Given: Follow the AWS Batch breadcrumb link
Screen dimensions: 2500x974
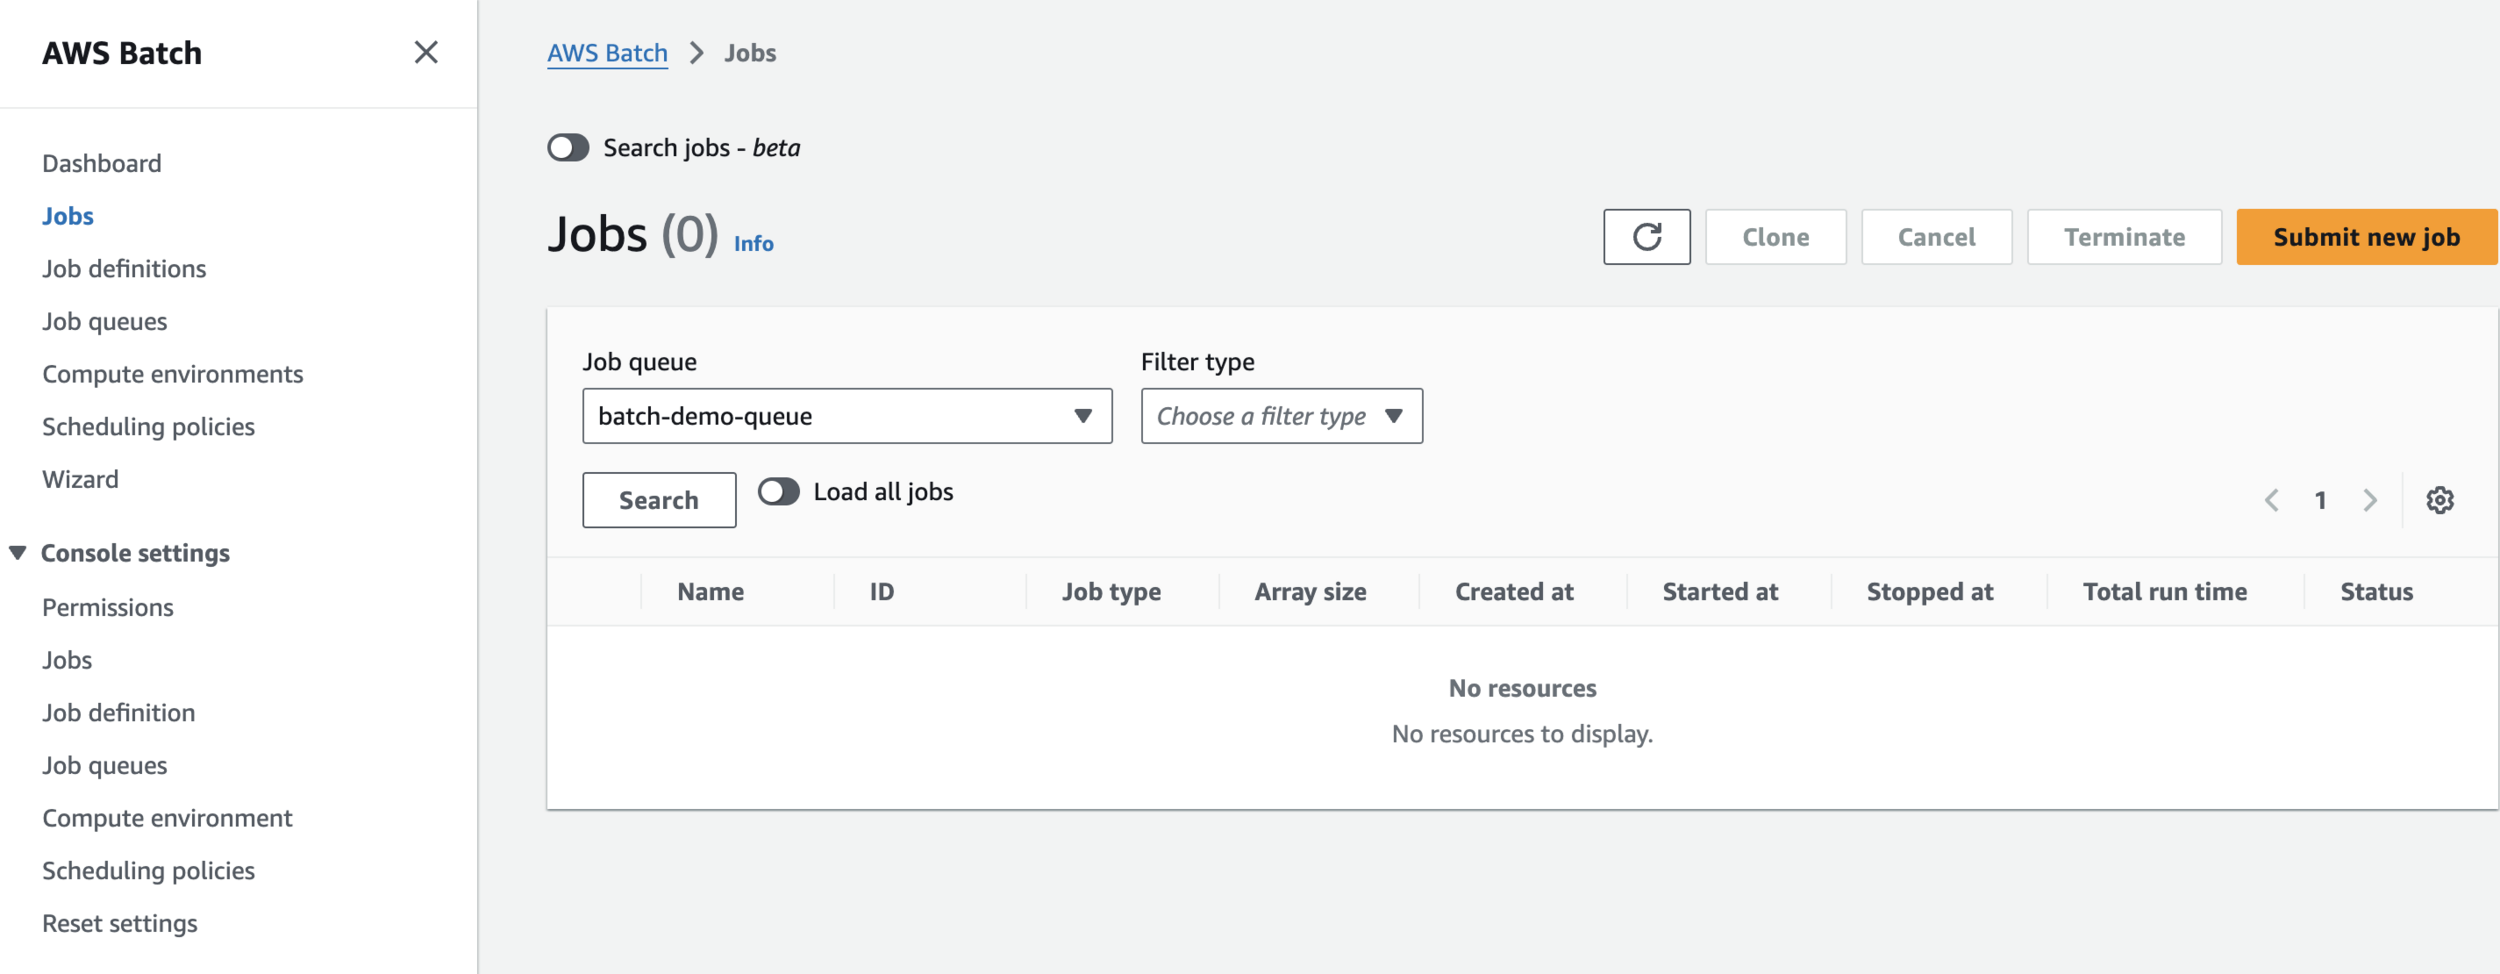Looking at the screenshot, I should tap(607, 53).
